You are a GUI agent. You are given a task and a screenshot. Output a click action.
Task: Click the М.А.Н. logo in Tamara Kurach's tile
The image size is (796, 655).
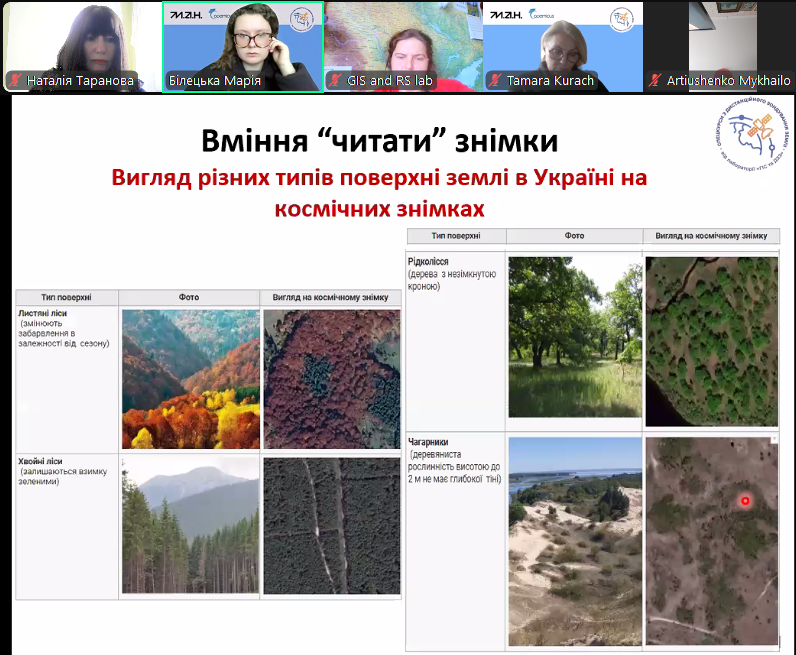point(506,15)
